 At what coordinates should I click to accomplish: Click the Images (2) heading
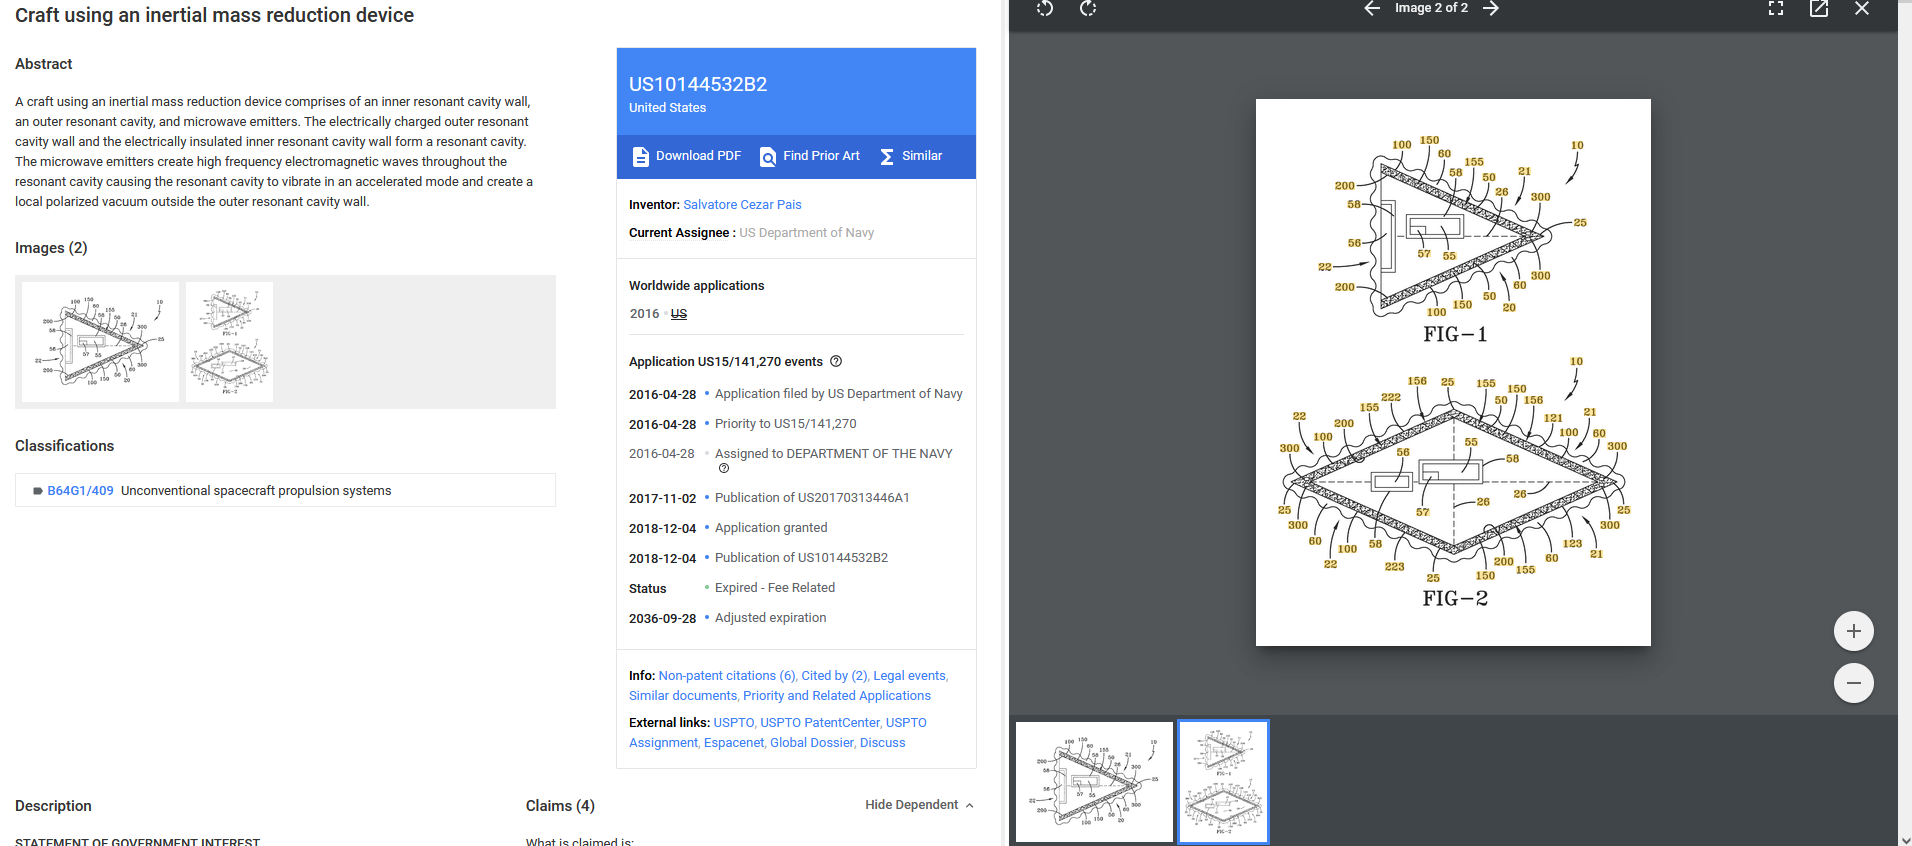coord(51,248)
